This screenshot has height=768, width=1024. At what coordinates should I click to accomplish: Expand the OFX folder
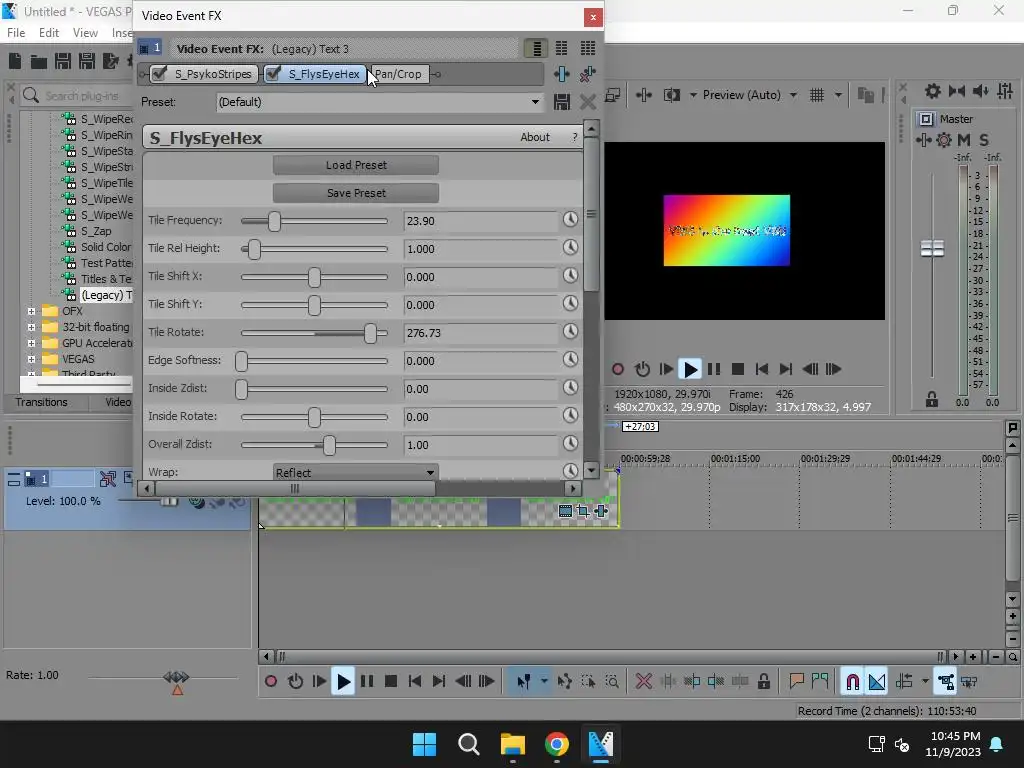tap(31, 311)
